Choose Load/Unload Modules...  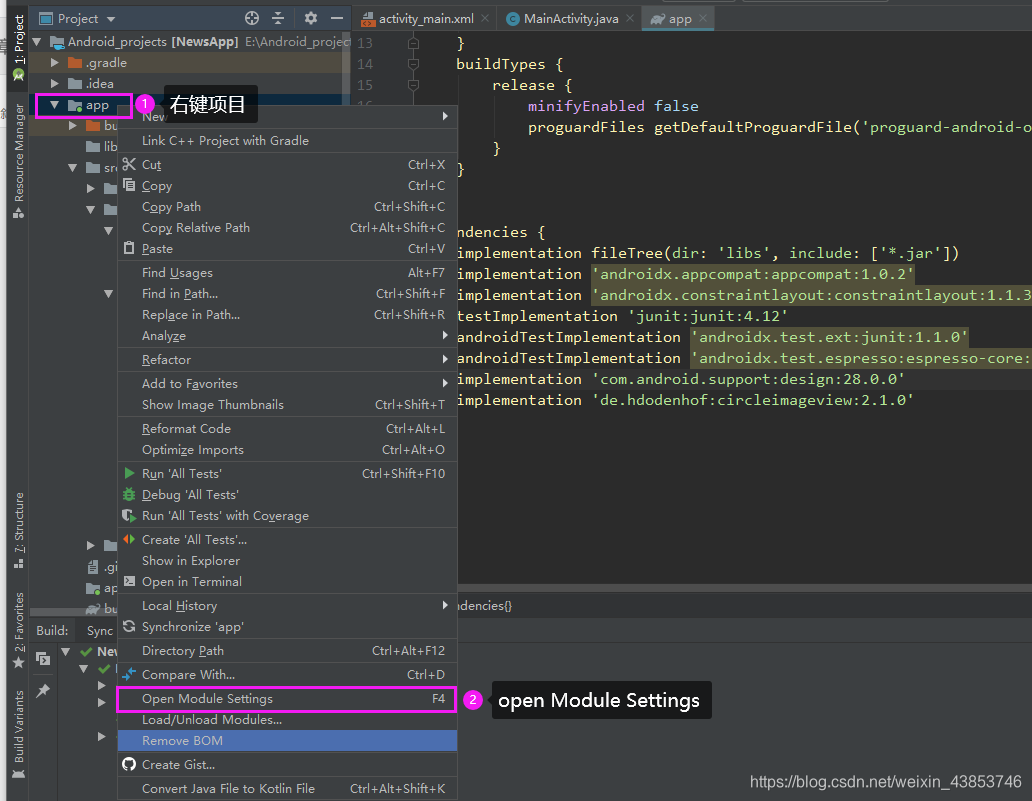(x=287, y=720)
